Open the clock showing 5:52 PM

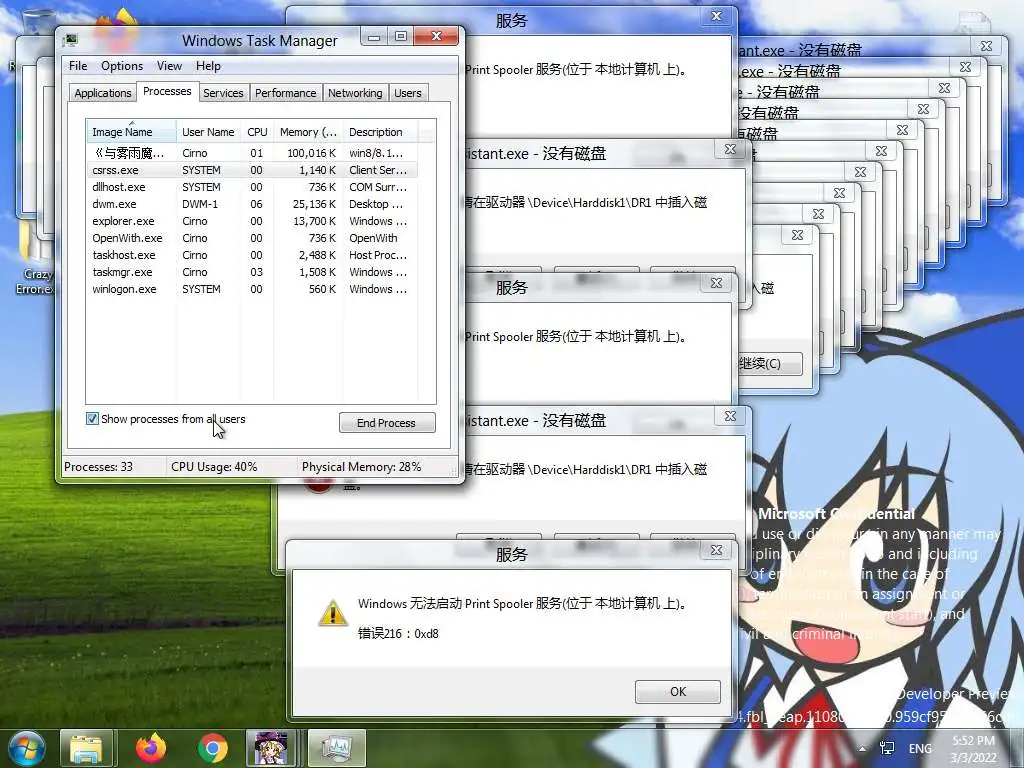coord(973,749)
